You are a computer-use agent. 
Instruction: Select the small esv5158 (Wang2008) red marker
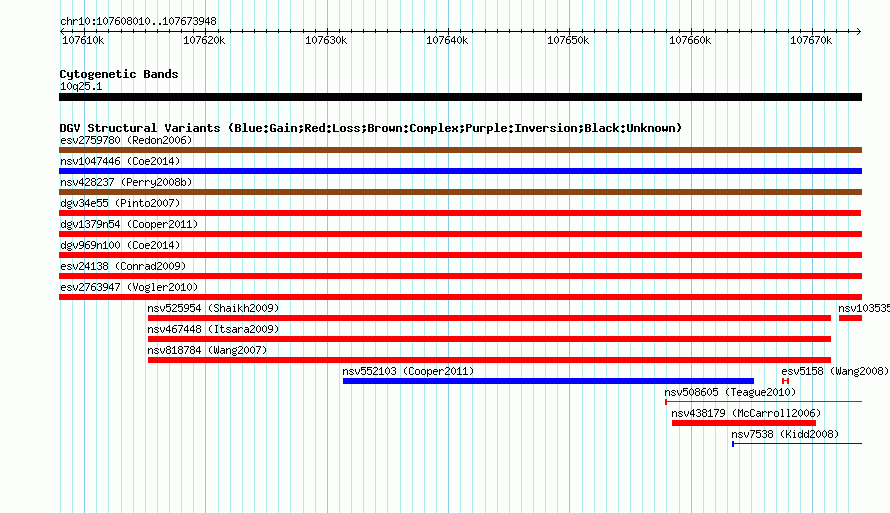(x=786, y=381)
